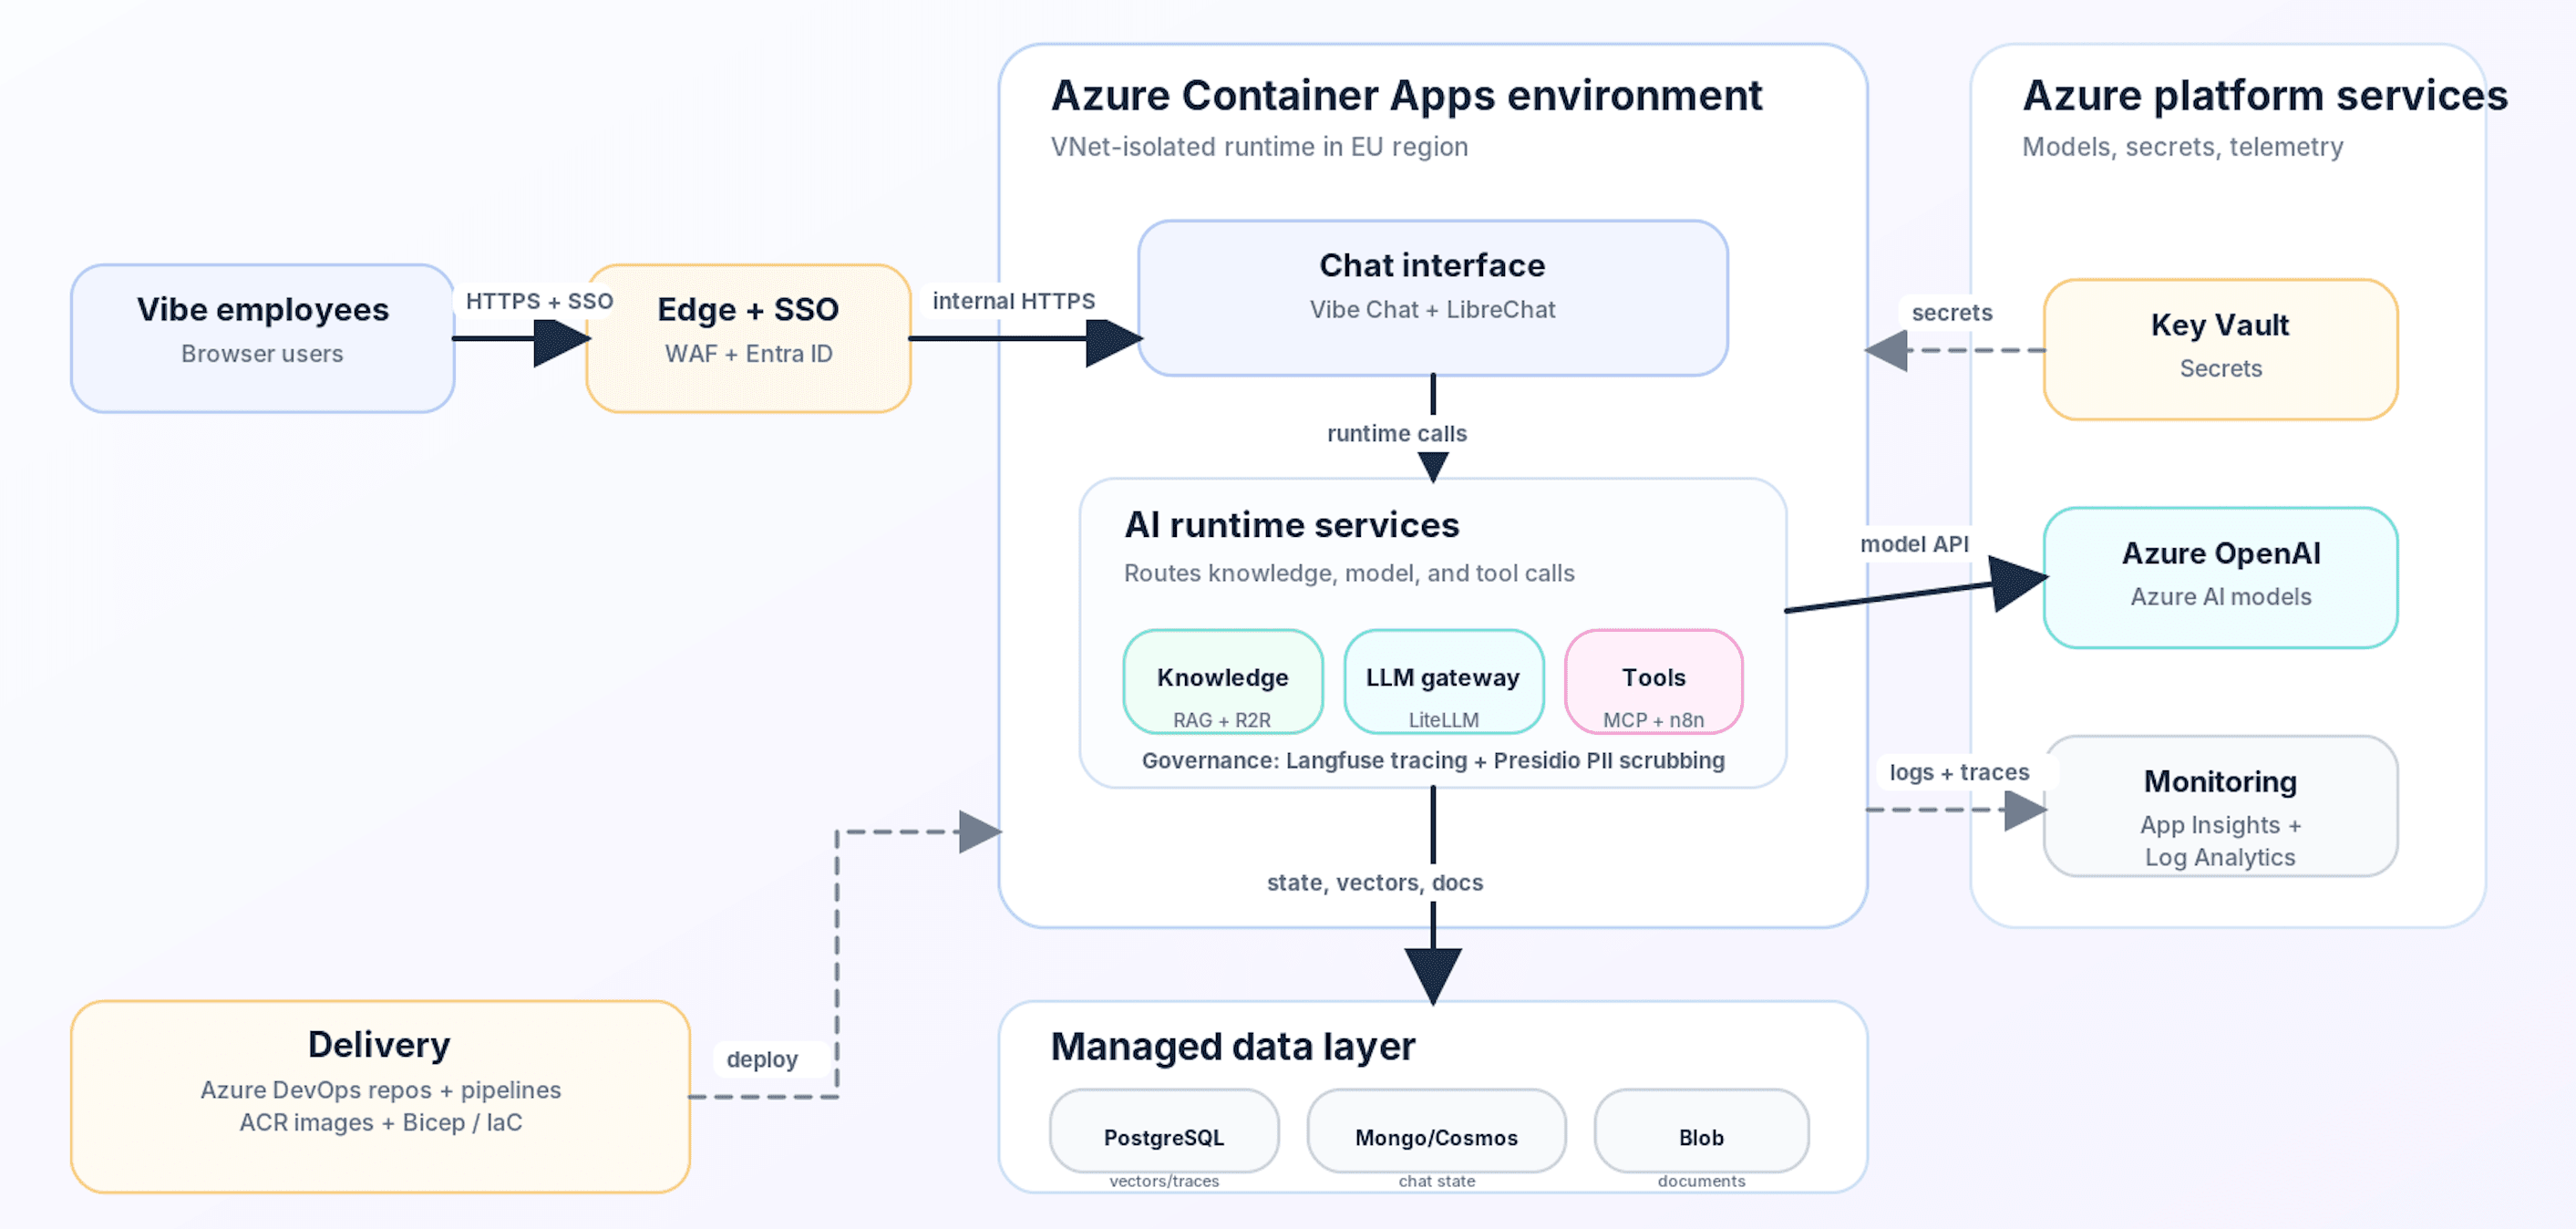Click the 'state, vectors, docs' label
The width and height of the screenshot is (2576, 1229).
click(x=1374, y=882)
